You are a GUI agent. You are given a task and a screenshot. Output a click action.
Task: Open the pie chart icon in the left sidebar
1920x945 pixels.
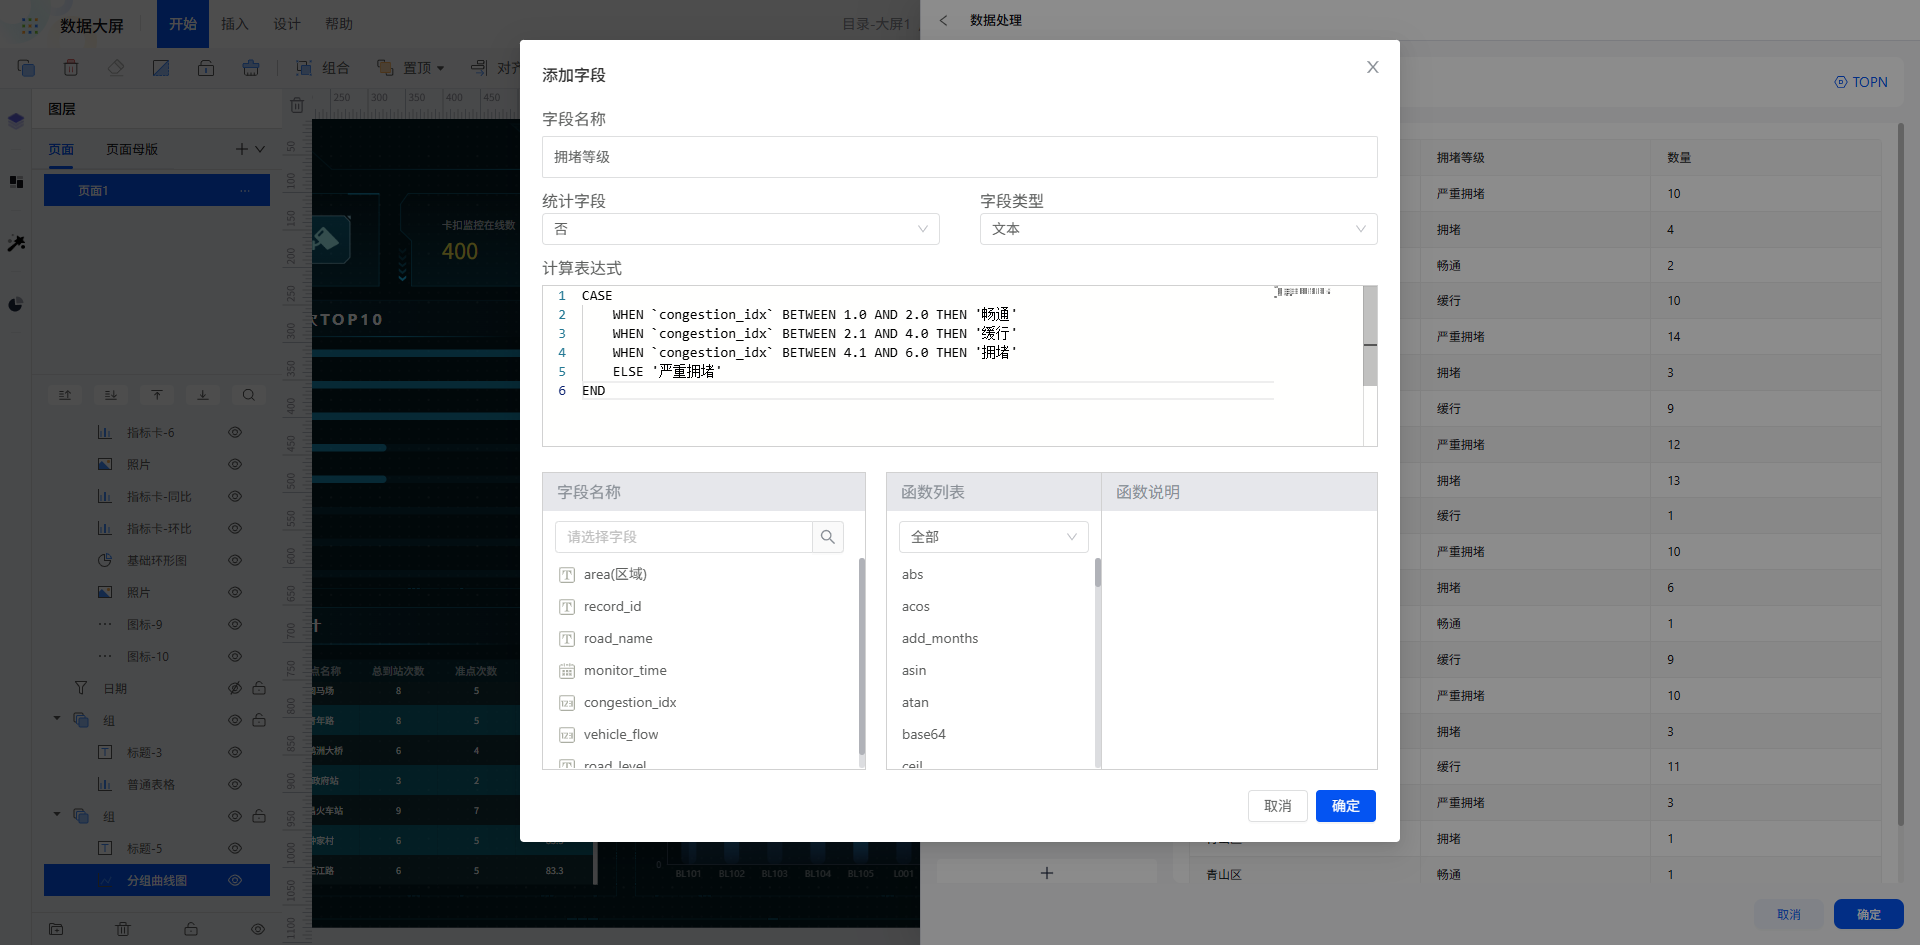click(16, 304)
